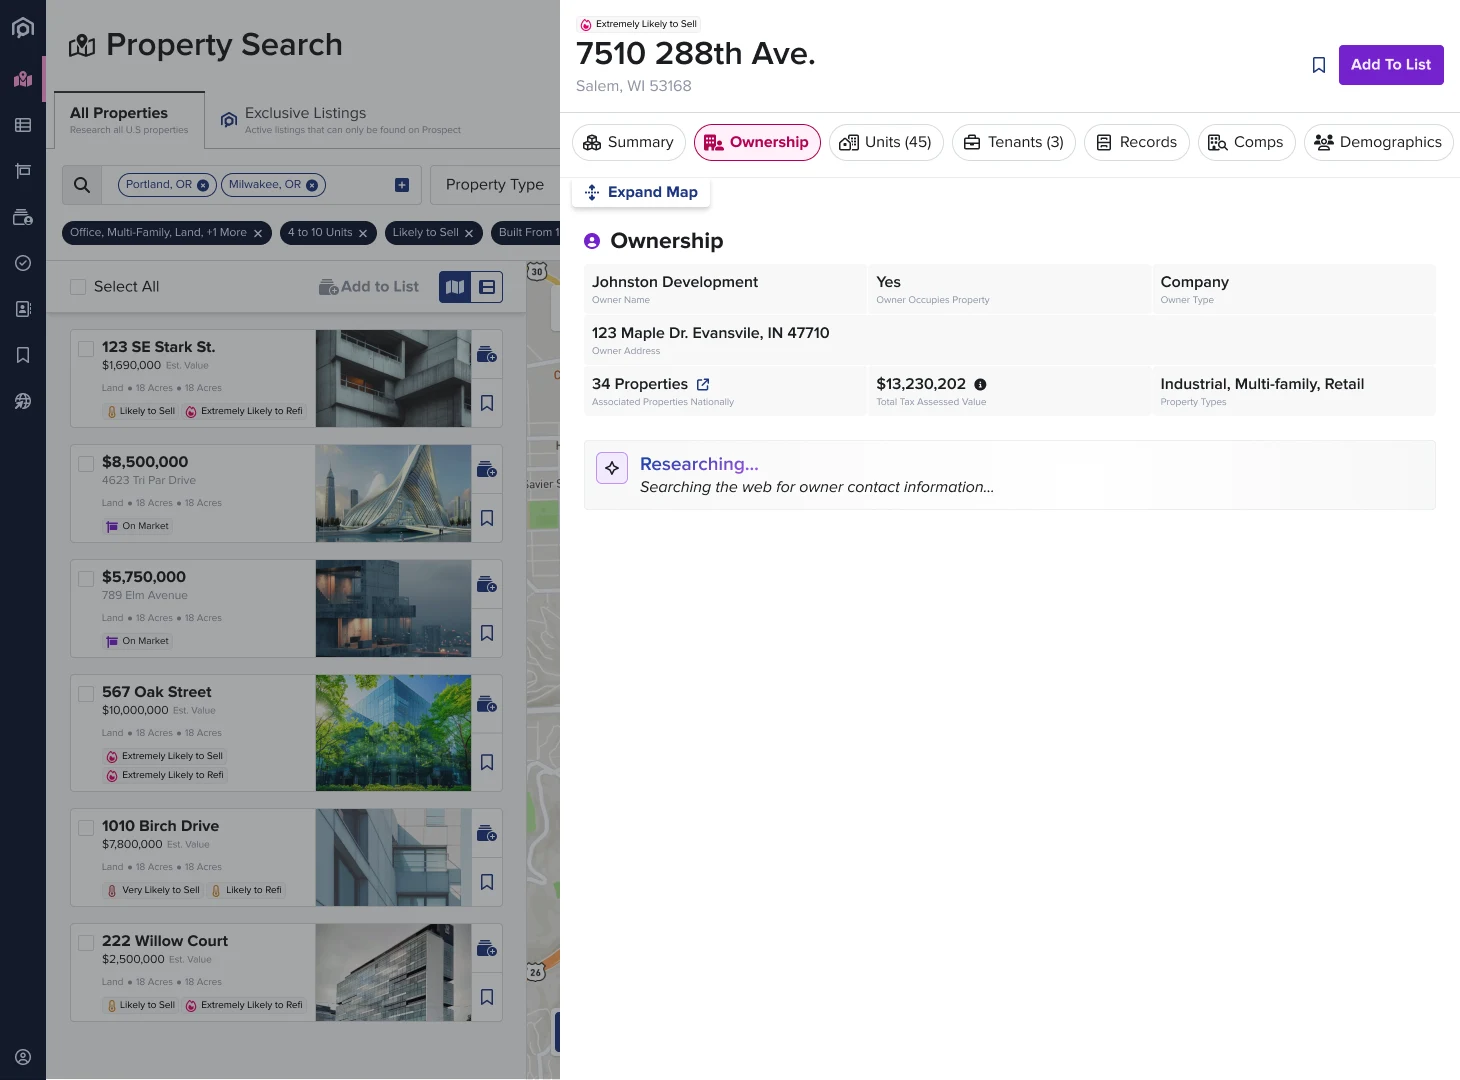Viewport: 1460px width, 1080px height.
Task: View the Demographics tab
Action: pos(1379,142)
